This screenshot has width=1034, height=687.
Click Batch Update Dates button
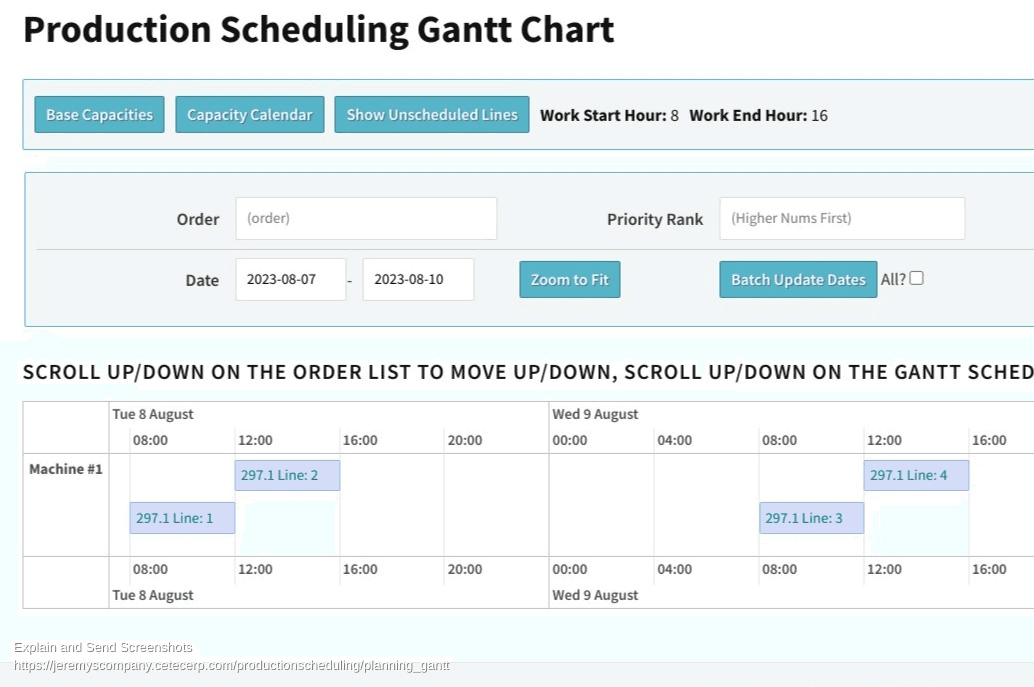pos(797,279)
